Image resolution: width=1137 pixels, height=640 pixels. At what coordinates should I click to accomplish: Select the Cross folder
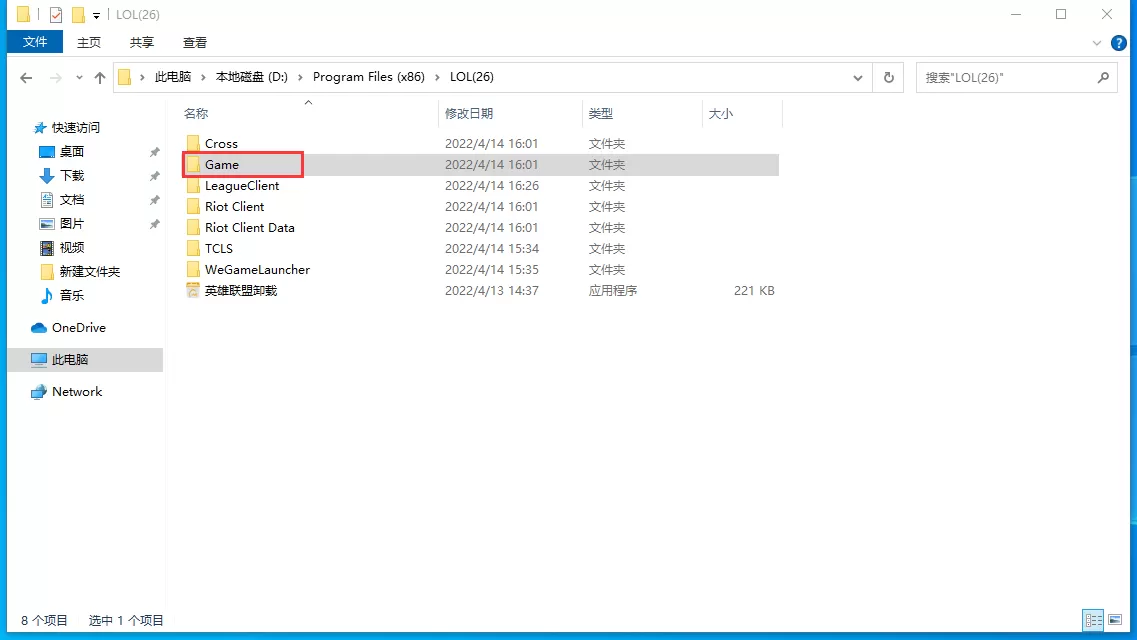click(219, 143)
